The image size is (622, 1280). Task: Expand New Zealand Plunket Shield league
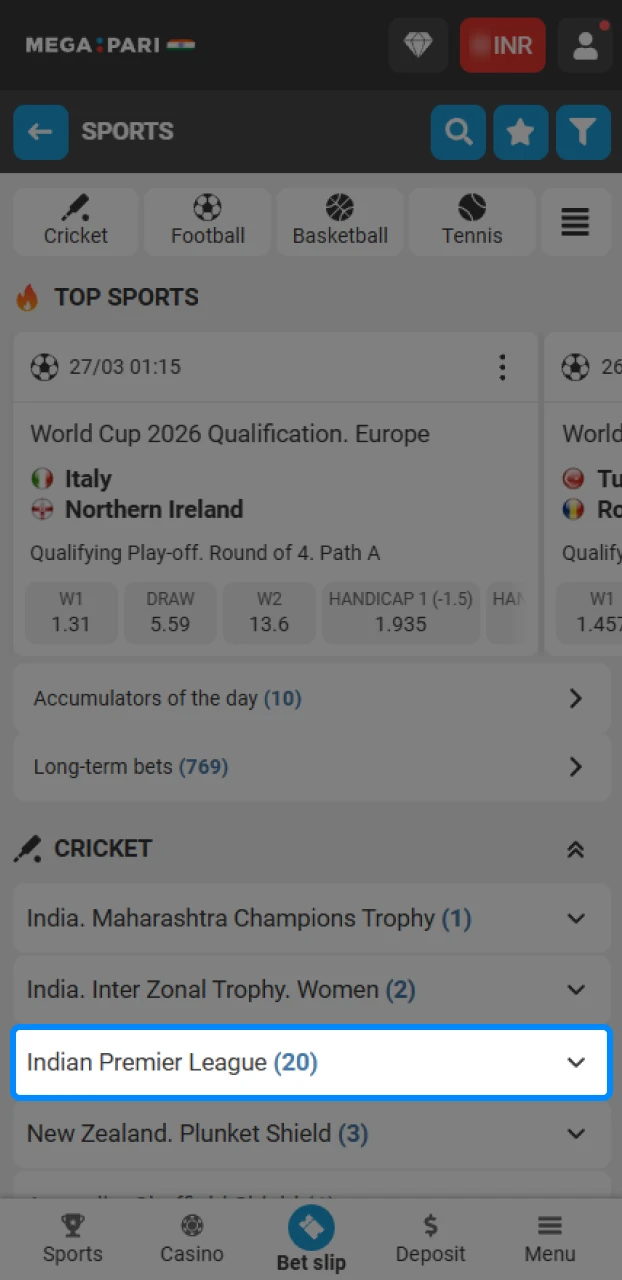(311, 1134)
